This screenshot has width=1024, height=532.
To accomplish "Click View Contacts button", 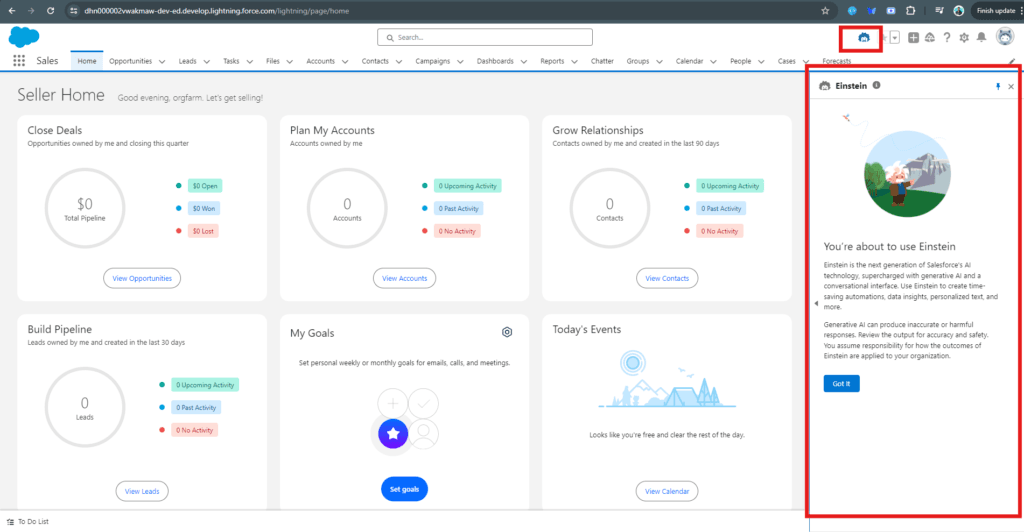I will 667,278.
